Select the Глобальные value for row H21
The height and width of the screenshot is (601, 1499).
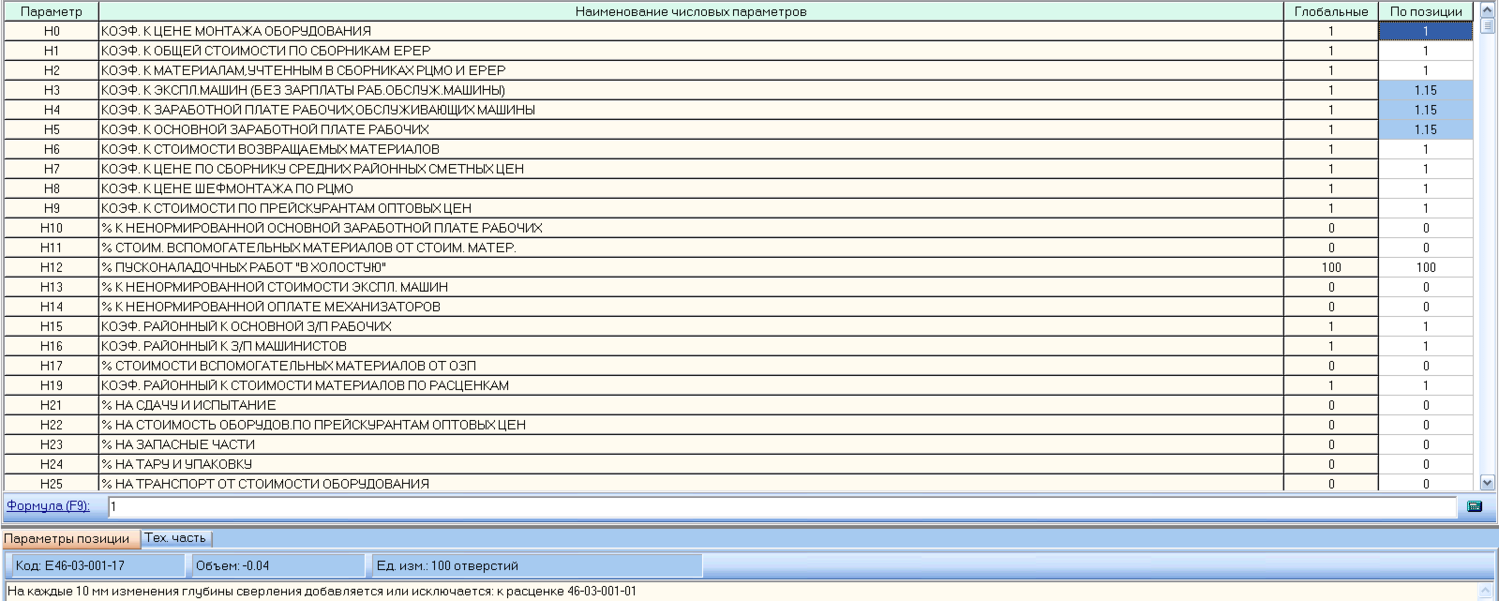click(x=1331, y=405)
